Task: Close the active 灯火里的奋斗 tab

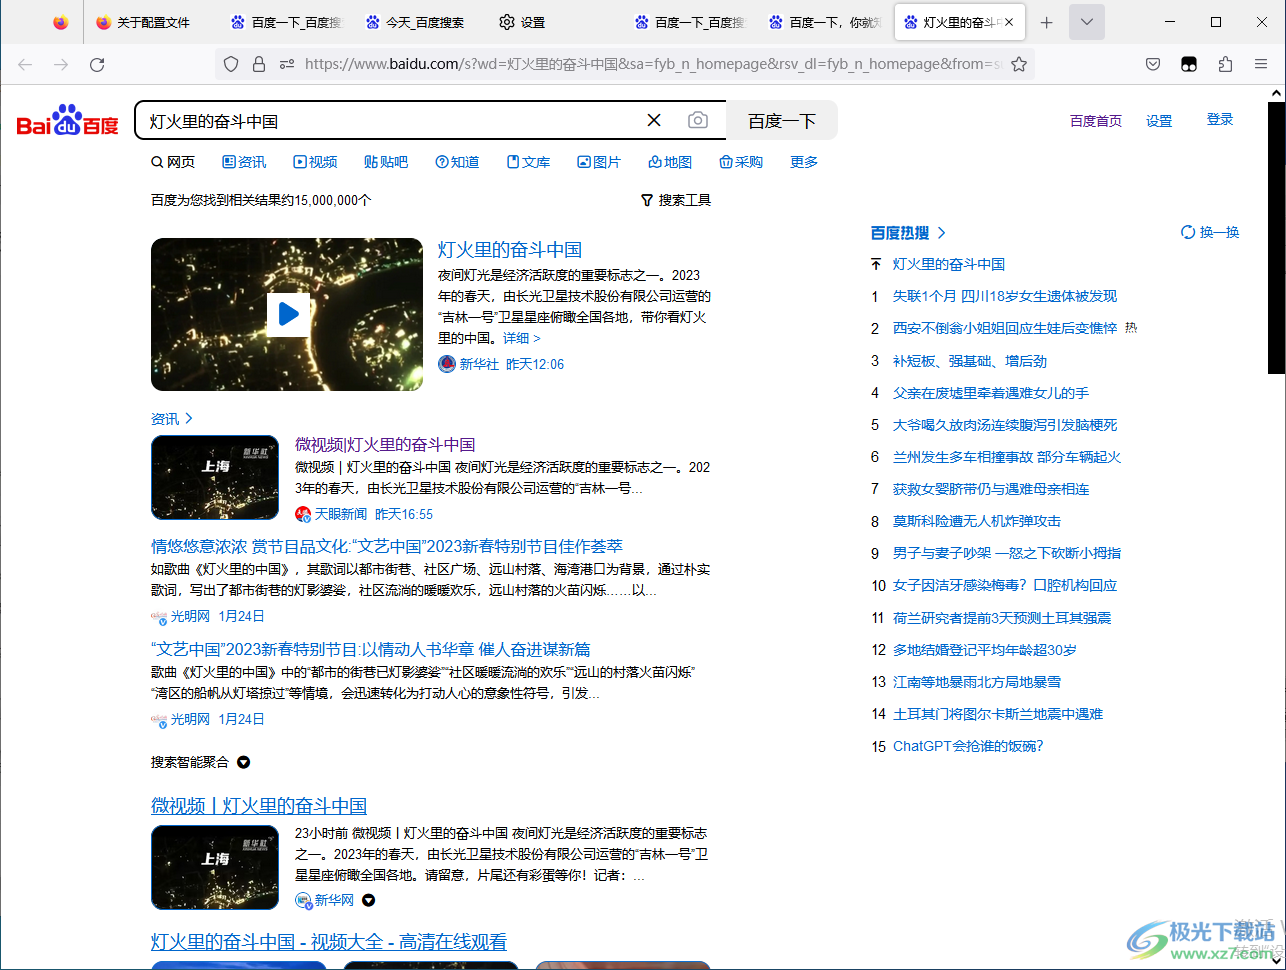Action: pos(1009,22)
